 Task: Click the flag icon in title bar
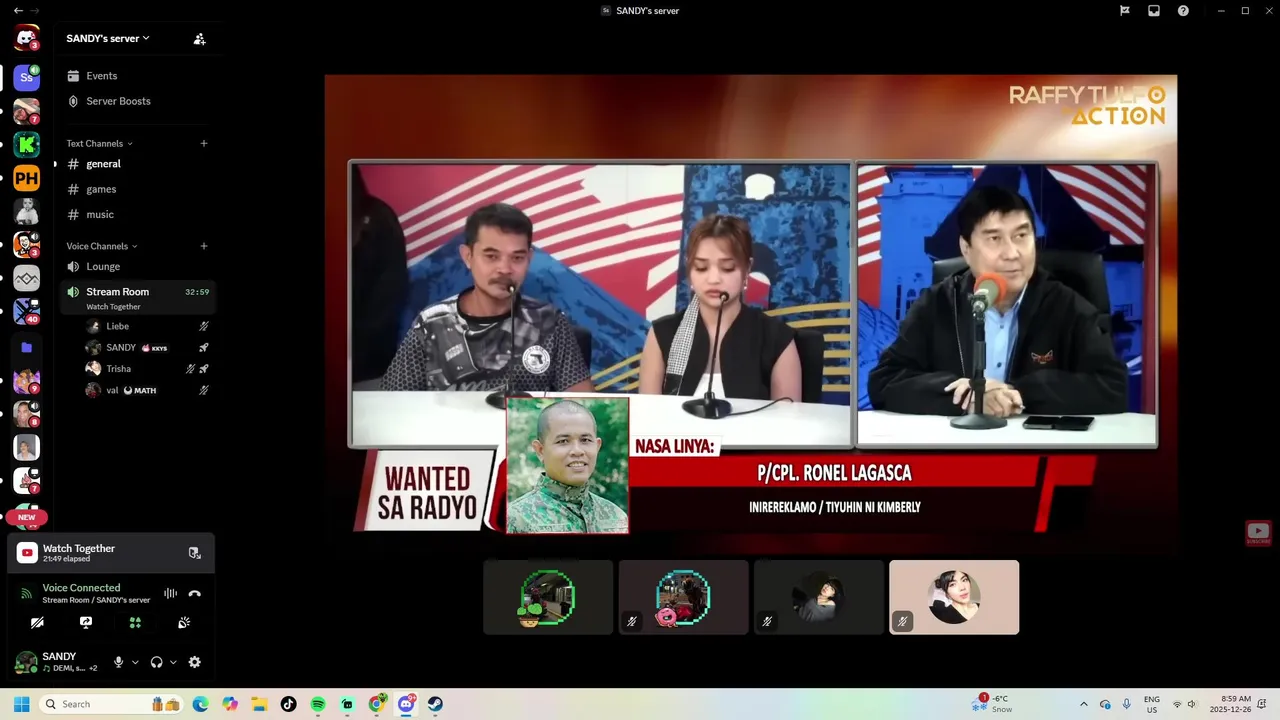1125,10
